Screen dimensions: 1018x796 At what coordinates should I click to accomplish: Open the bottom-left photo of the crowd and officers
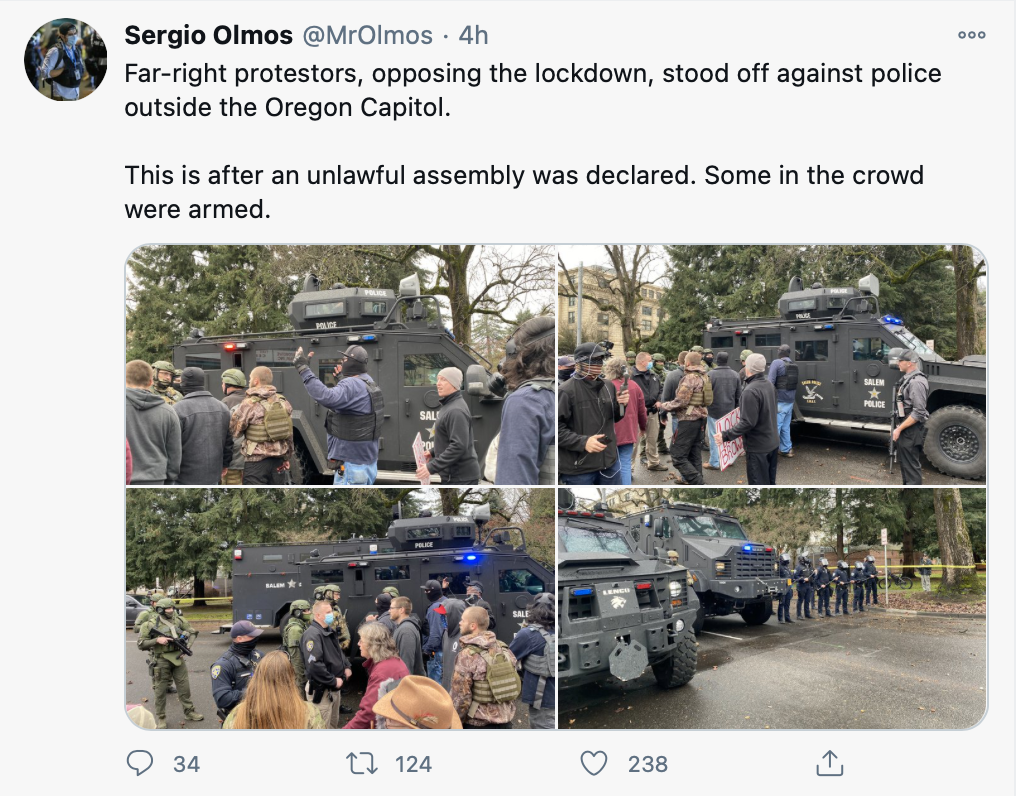tap(340, 608)
